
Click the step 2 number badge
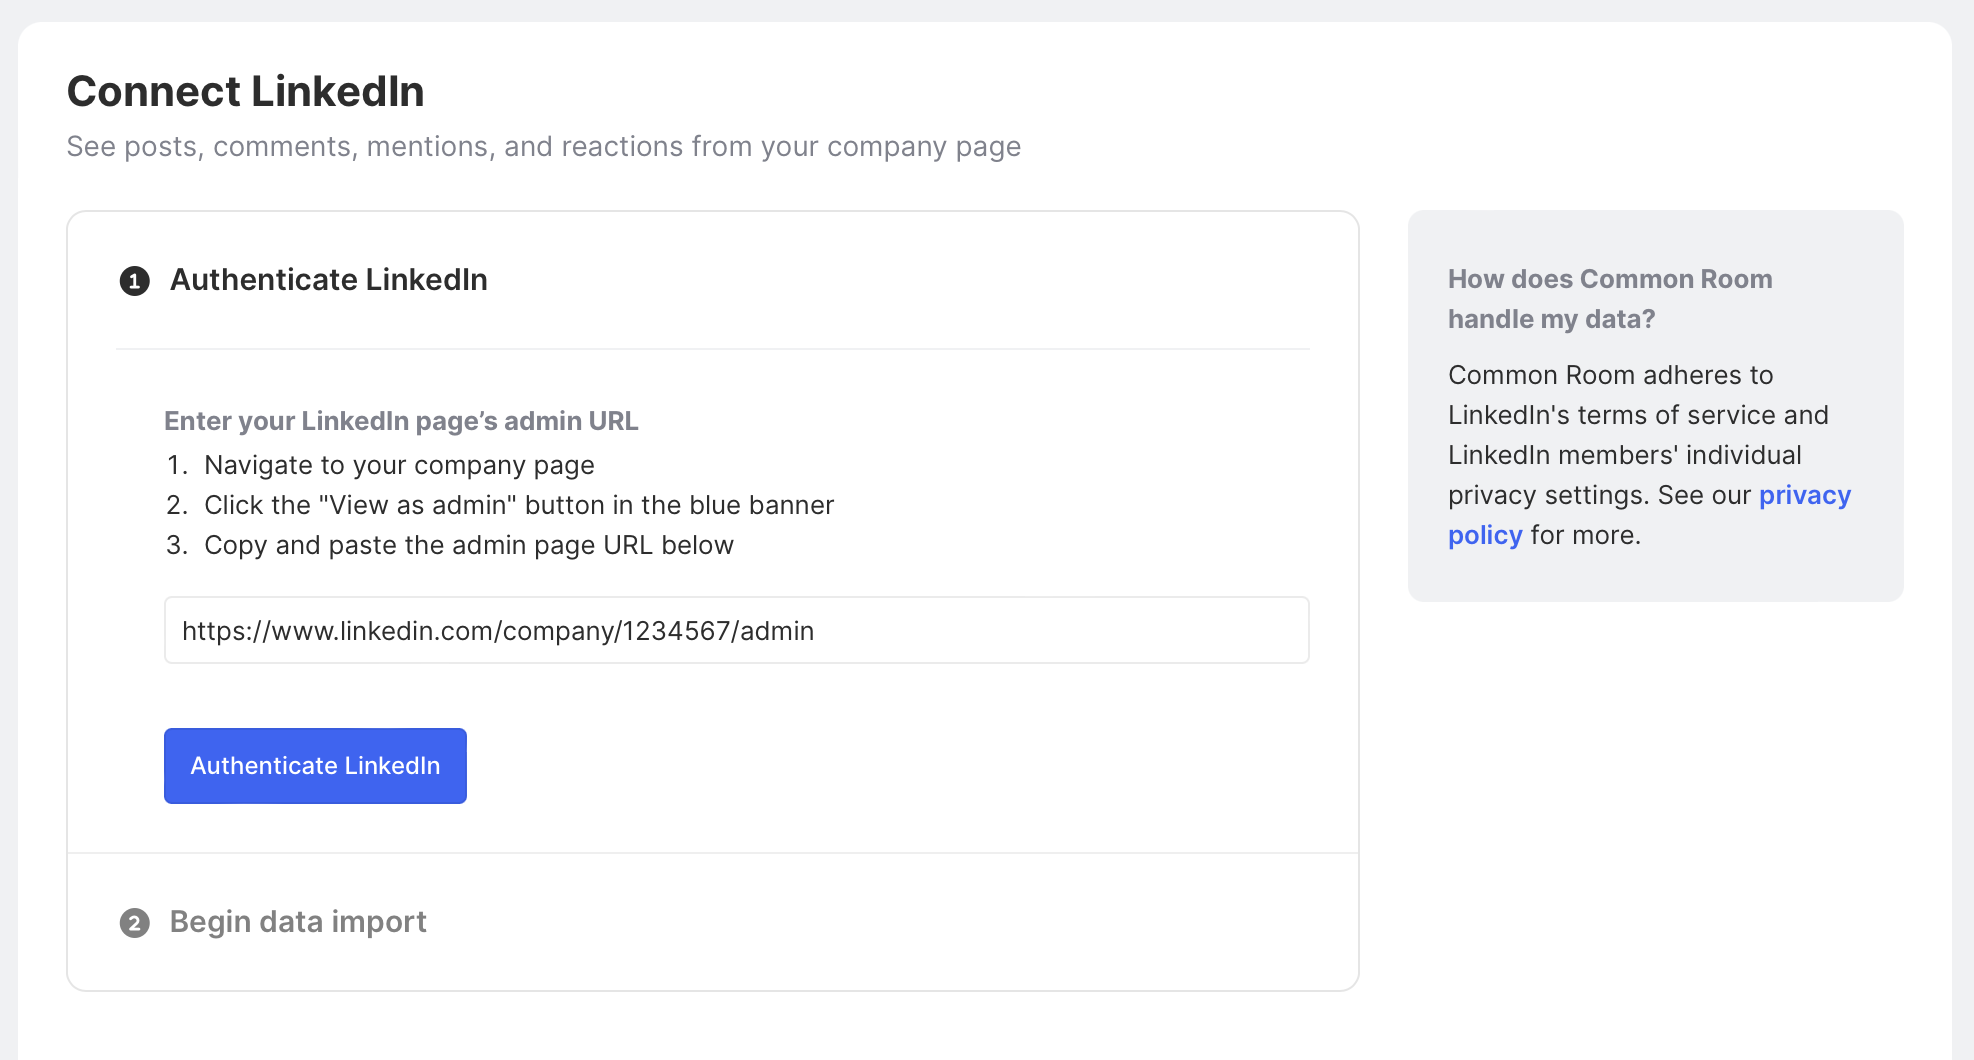click(135, 923)
